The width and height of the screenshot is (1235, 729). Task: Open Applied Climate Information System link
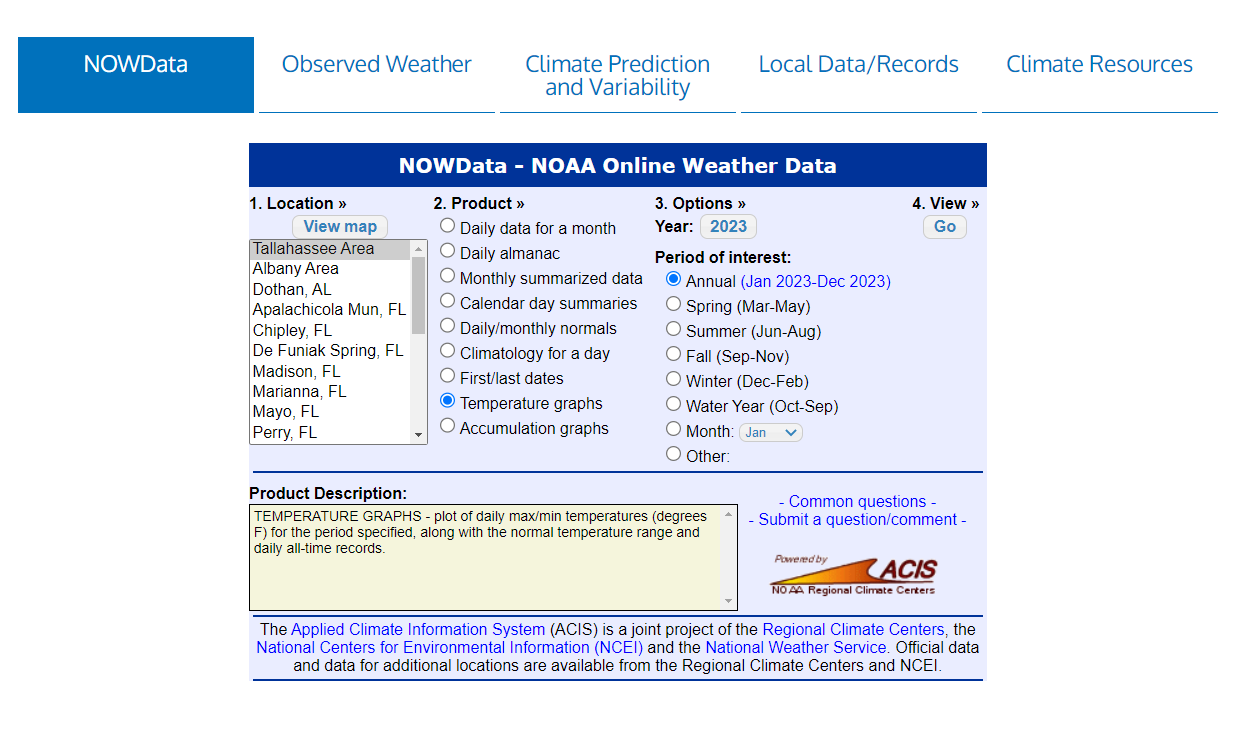coord(418,629)
